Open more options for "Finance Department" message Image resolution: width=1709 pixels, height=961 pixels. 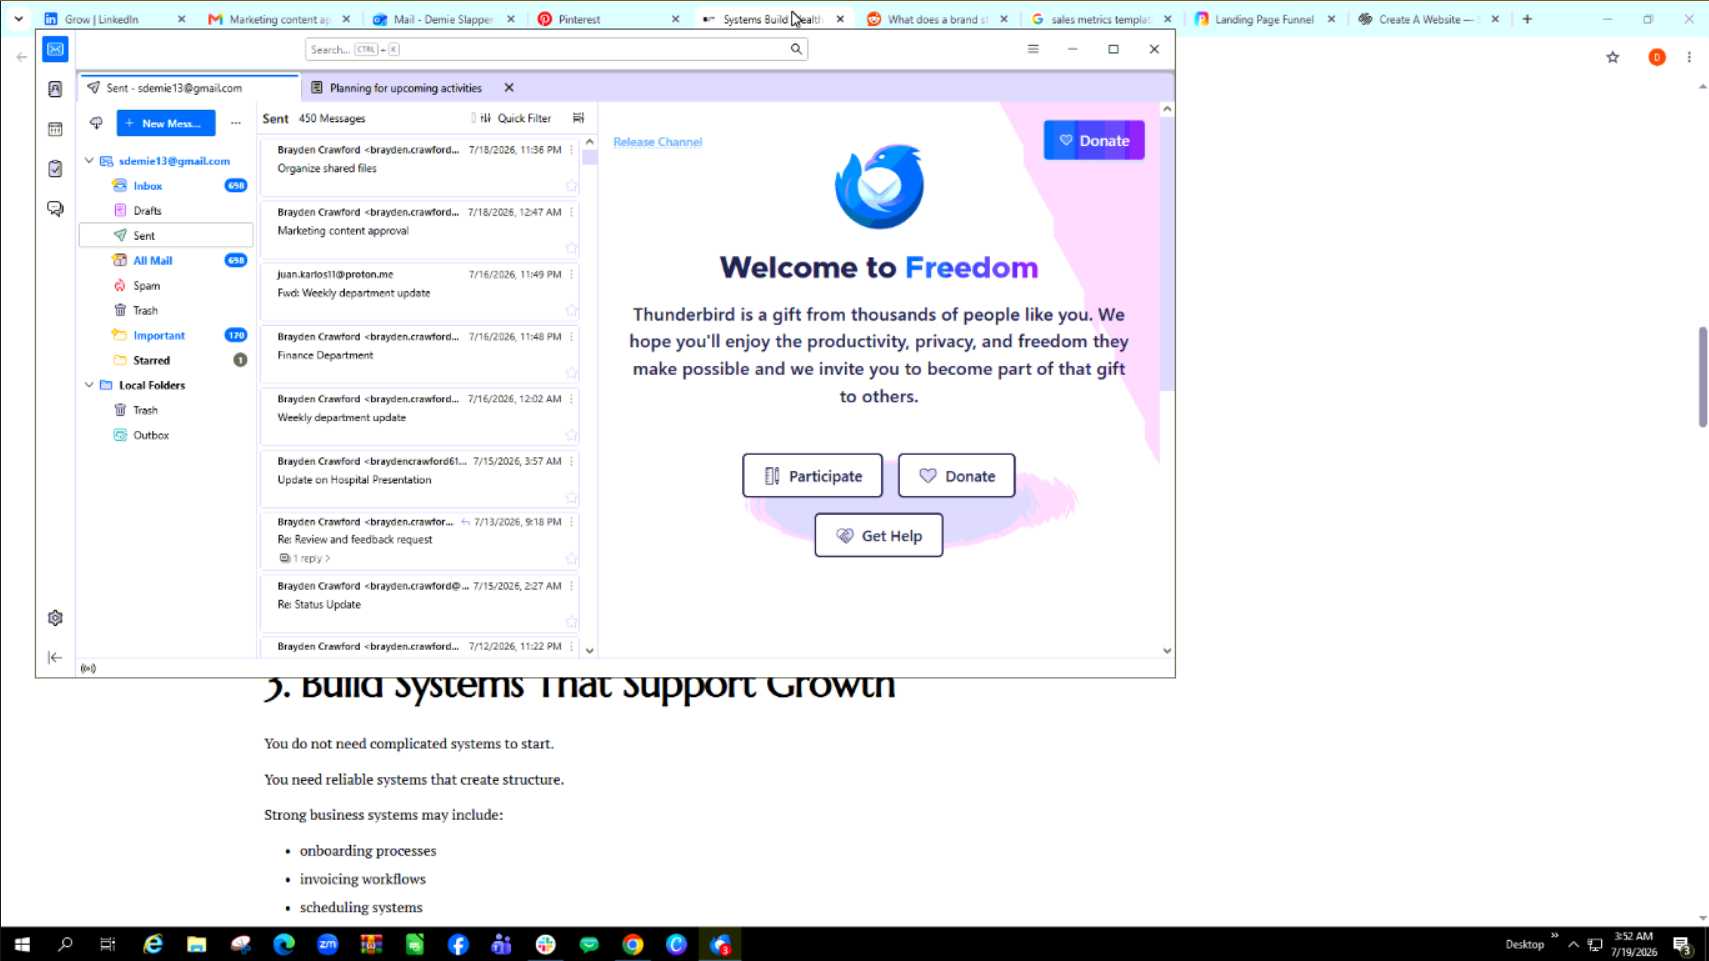pyautogui.click(x=572, y=337)
